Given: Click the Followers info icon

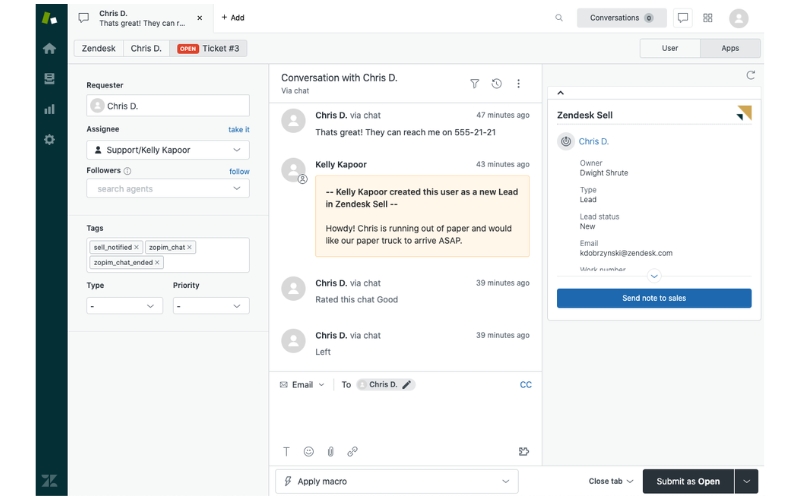Looking at the screenshot, I should [128, 171].
